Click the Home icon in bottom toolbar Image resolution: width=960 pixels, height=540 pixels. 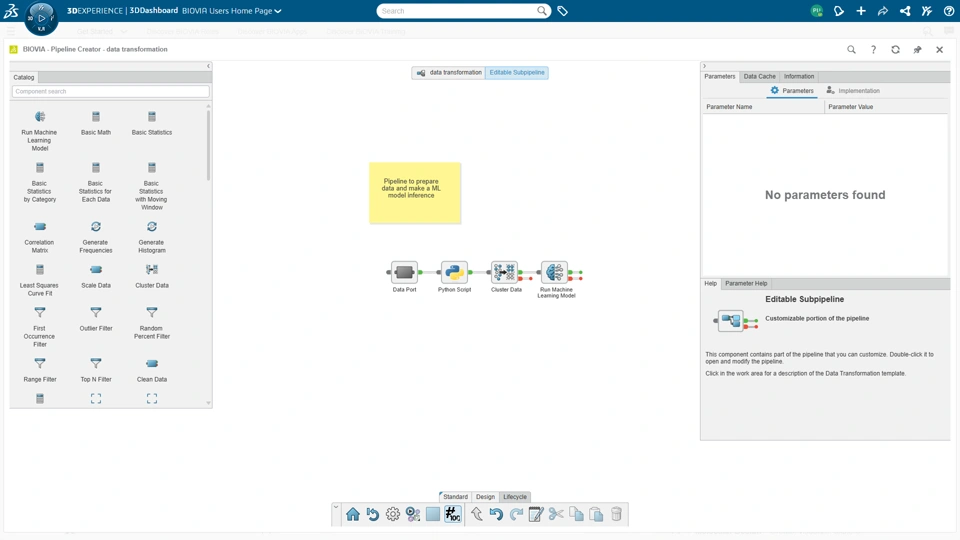(353, 514)
